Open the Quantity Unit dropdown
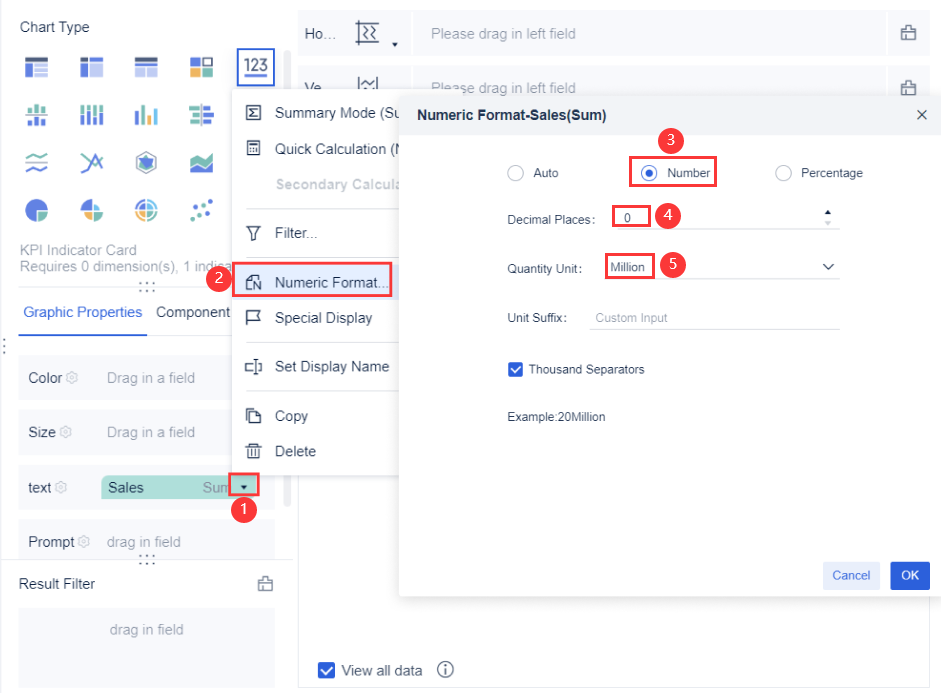 pyautogui.click(x=828, y=267)
